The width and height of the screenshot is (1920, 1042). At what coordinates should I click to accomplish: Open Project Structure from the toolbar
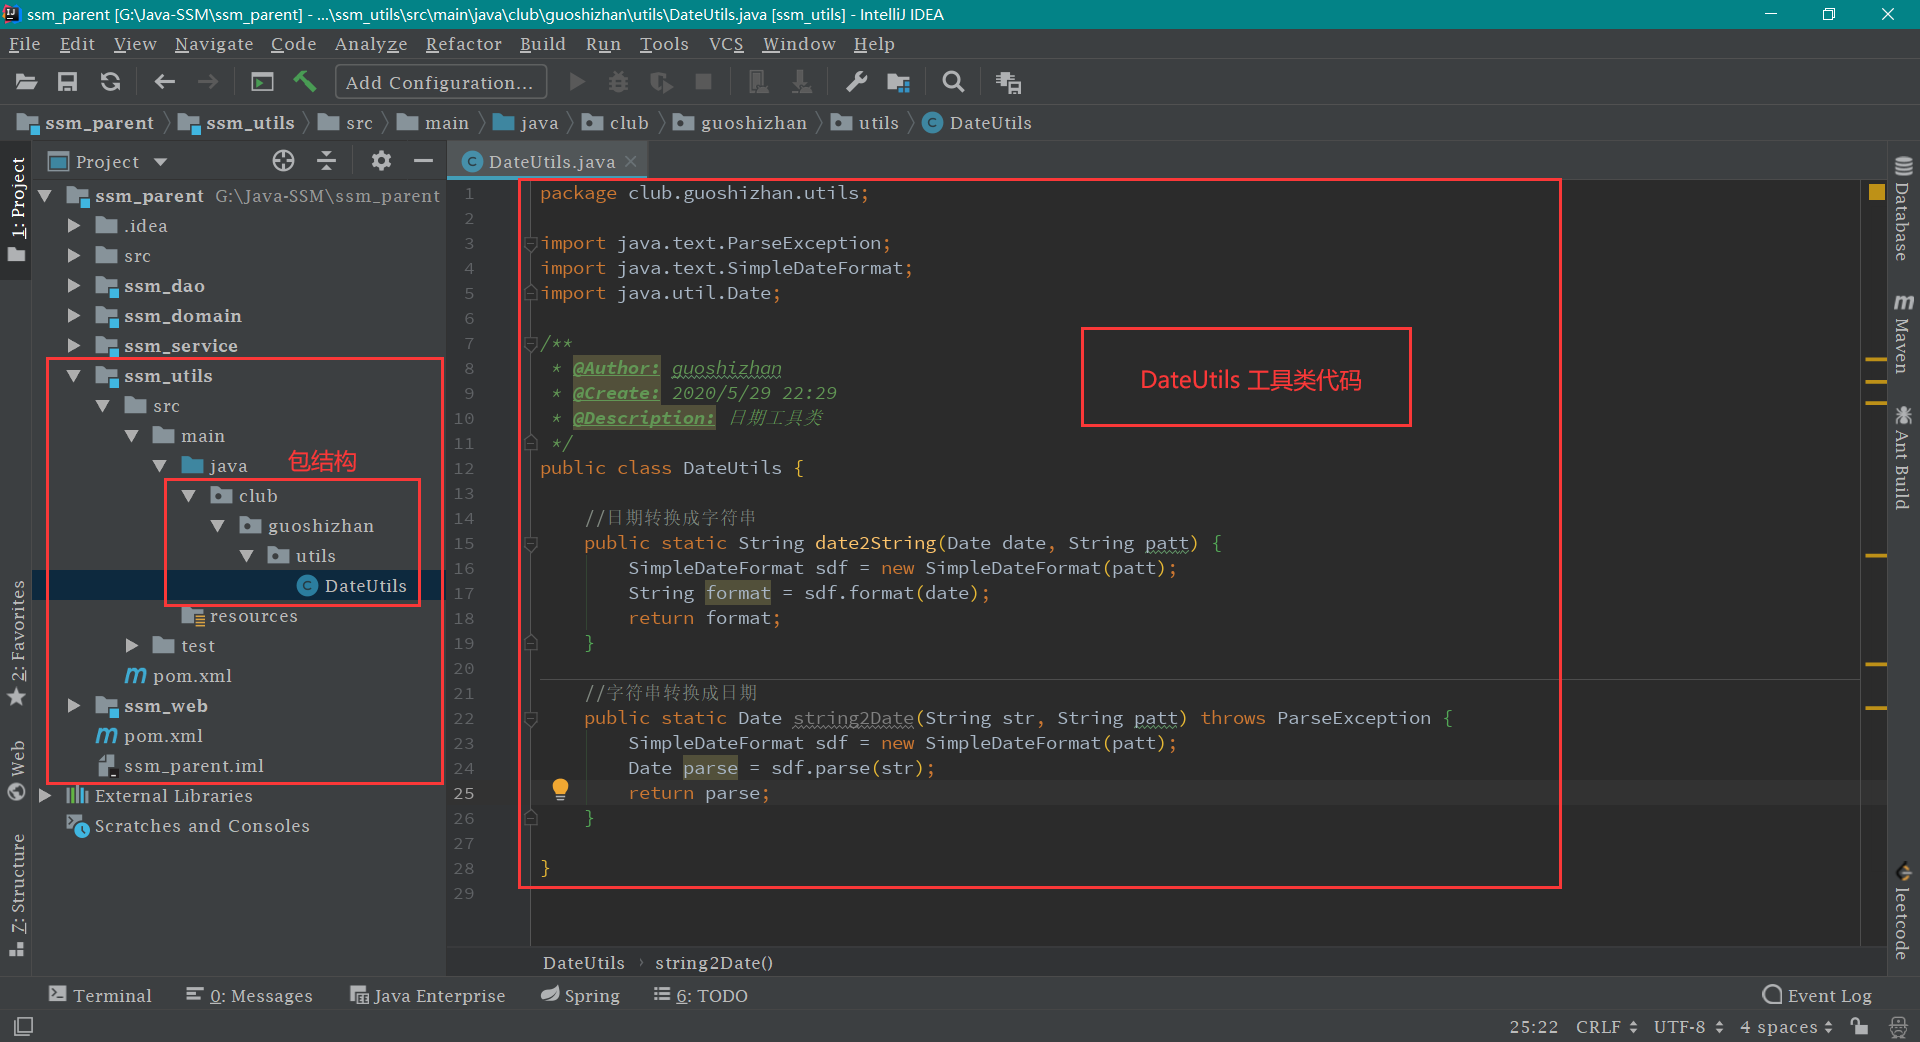tap(899, 82)
